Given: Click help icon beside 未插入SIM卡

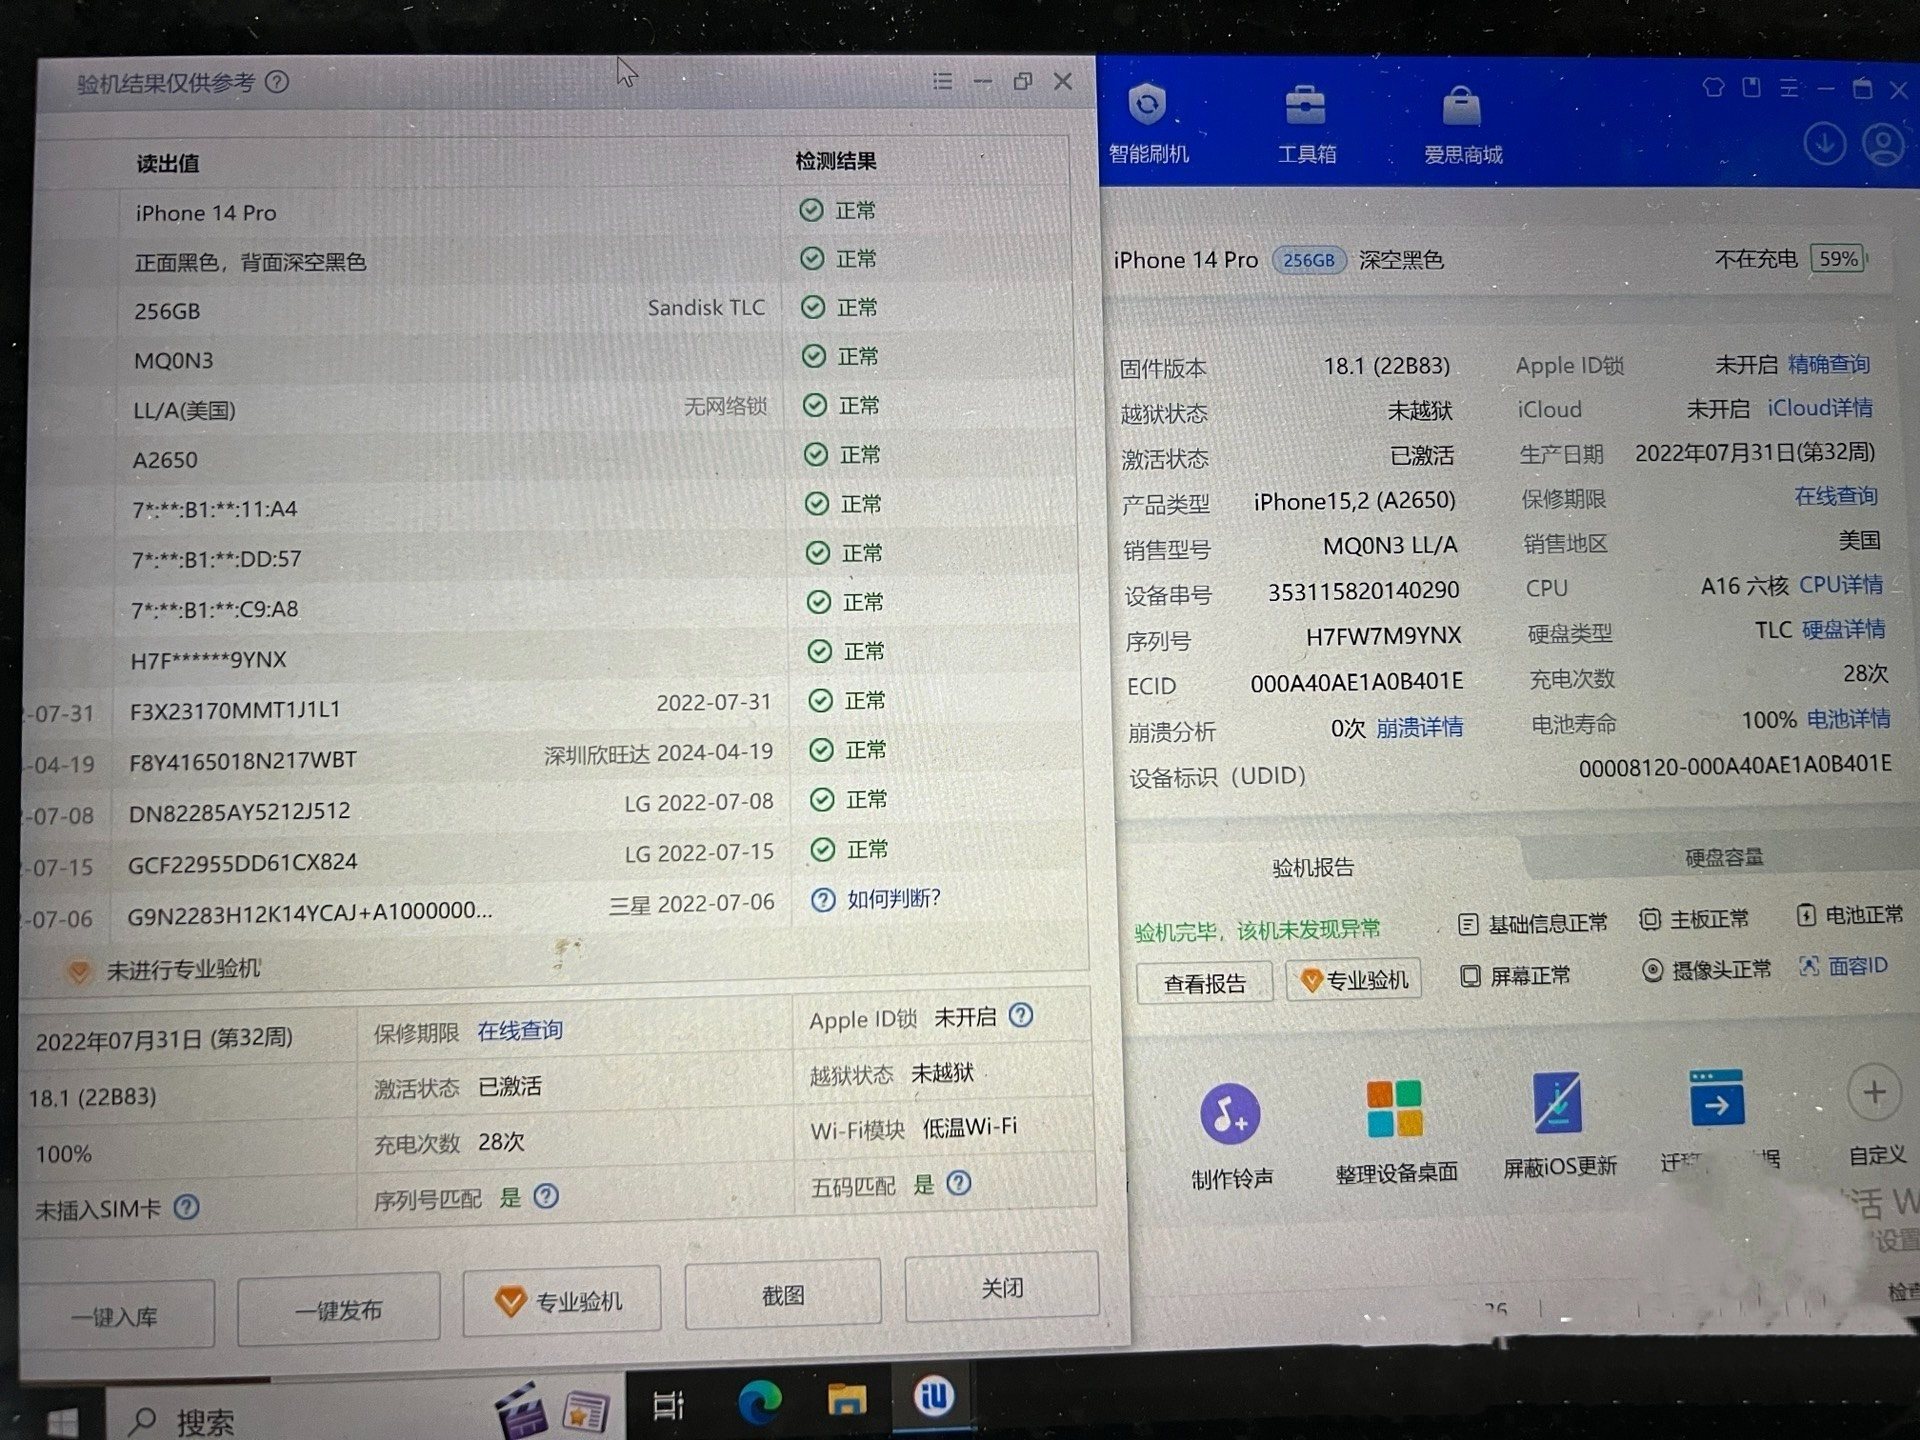Looking at the screenshot, I should pos(186,1207).
